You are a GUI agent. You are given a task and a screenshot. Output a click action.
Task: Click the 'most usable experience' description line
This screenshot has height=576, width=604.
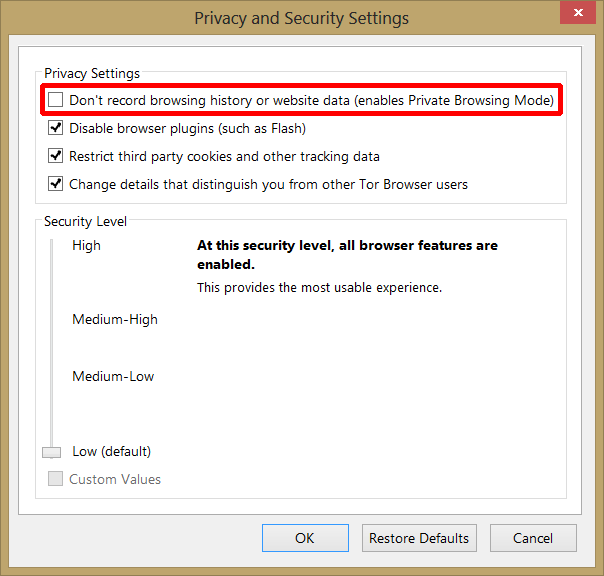click(x=319, y=288)
